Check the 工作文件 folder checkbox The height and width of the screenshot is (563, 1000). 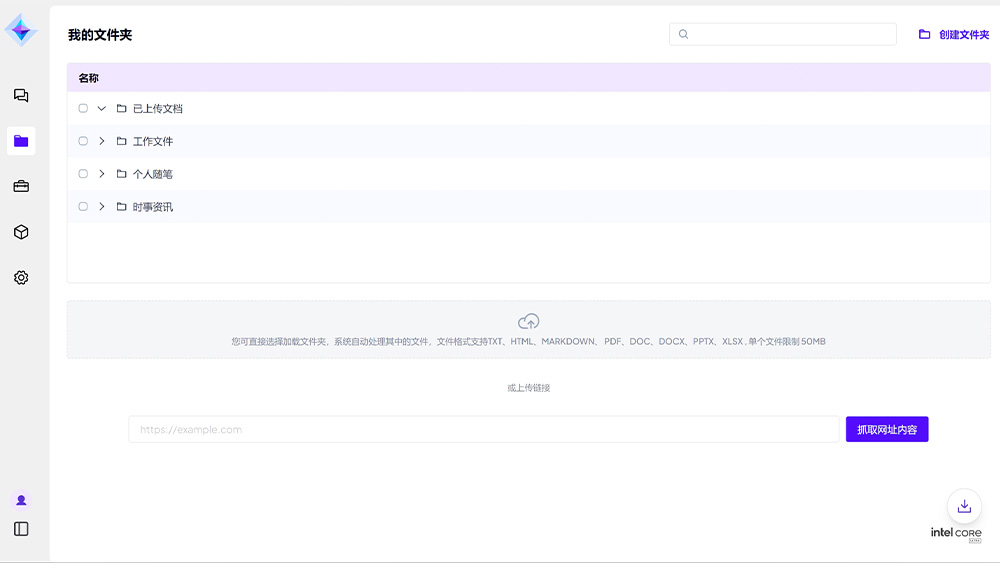point(83,141)
